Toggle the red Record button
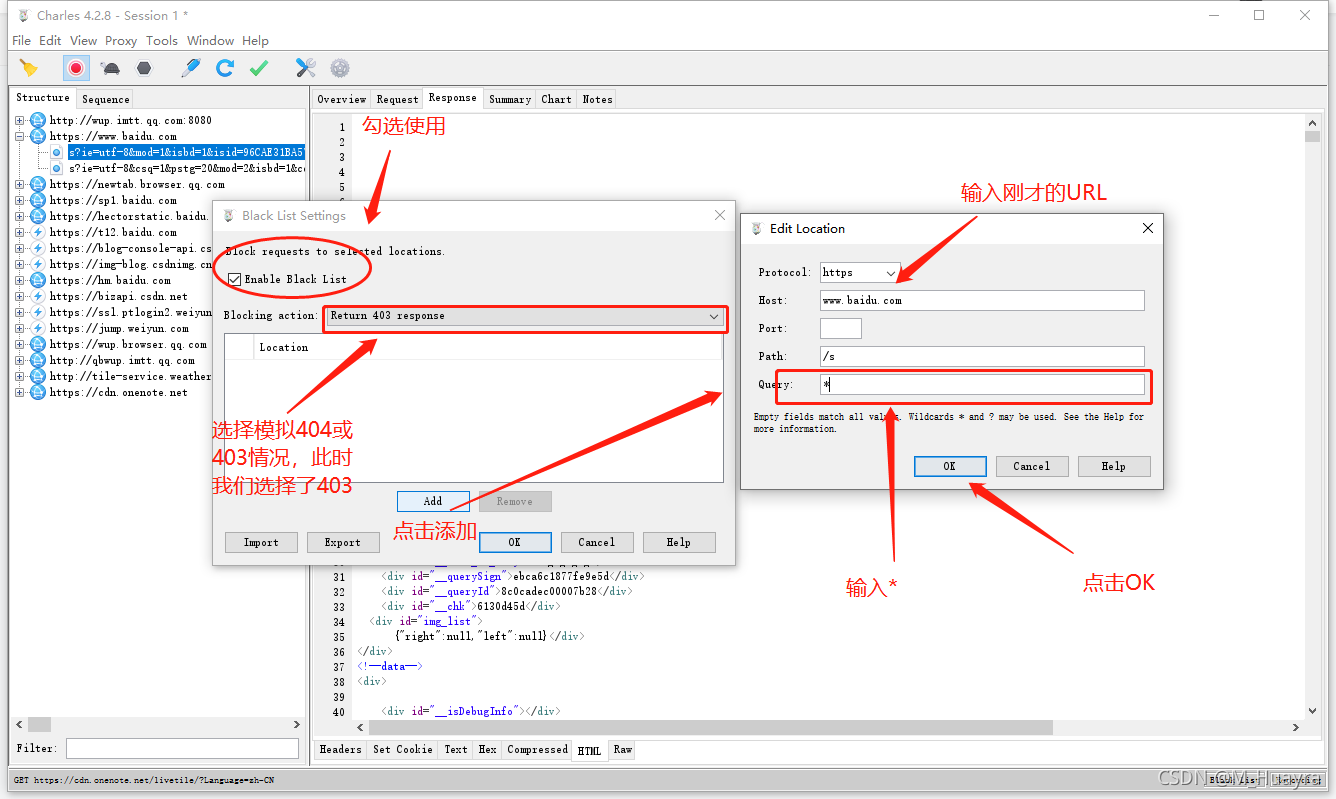 (76, 68)
